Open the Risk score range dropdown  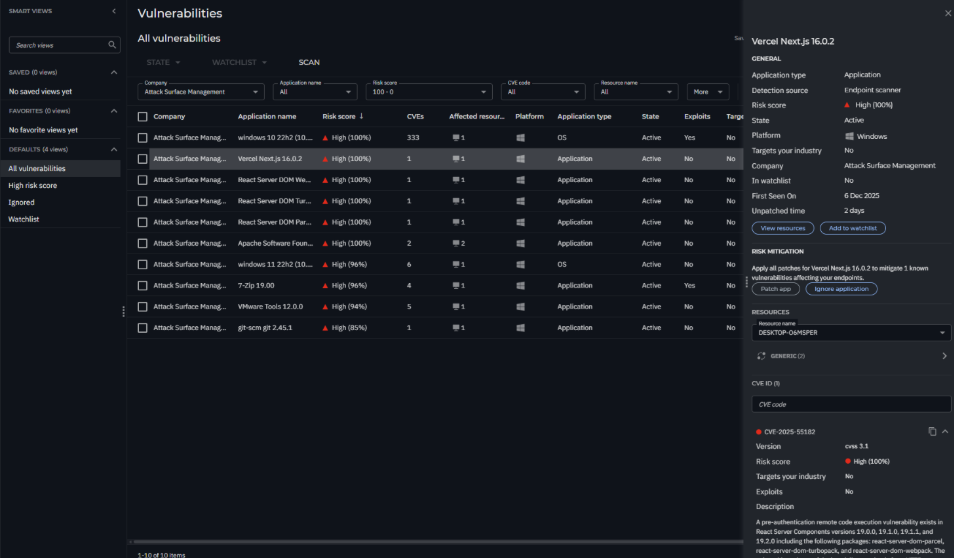coord(430,91)
